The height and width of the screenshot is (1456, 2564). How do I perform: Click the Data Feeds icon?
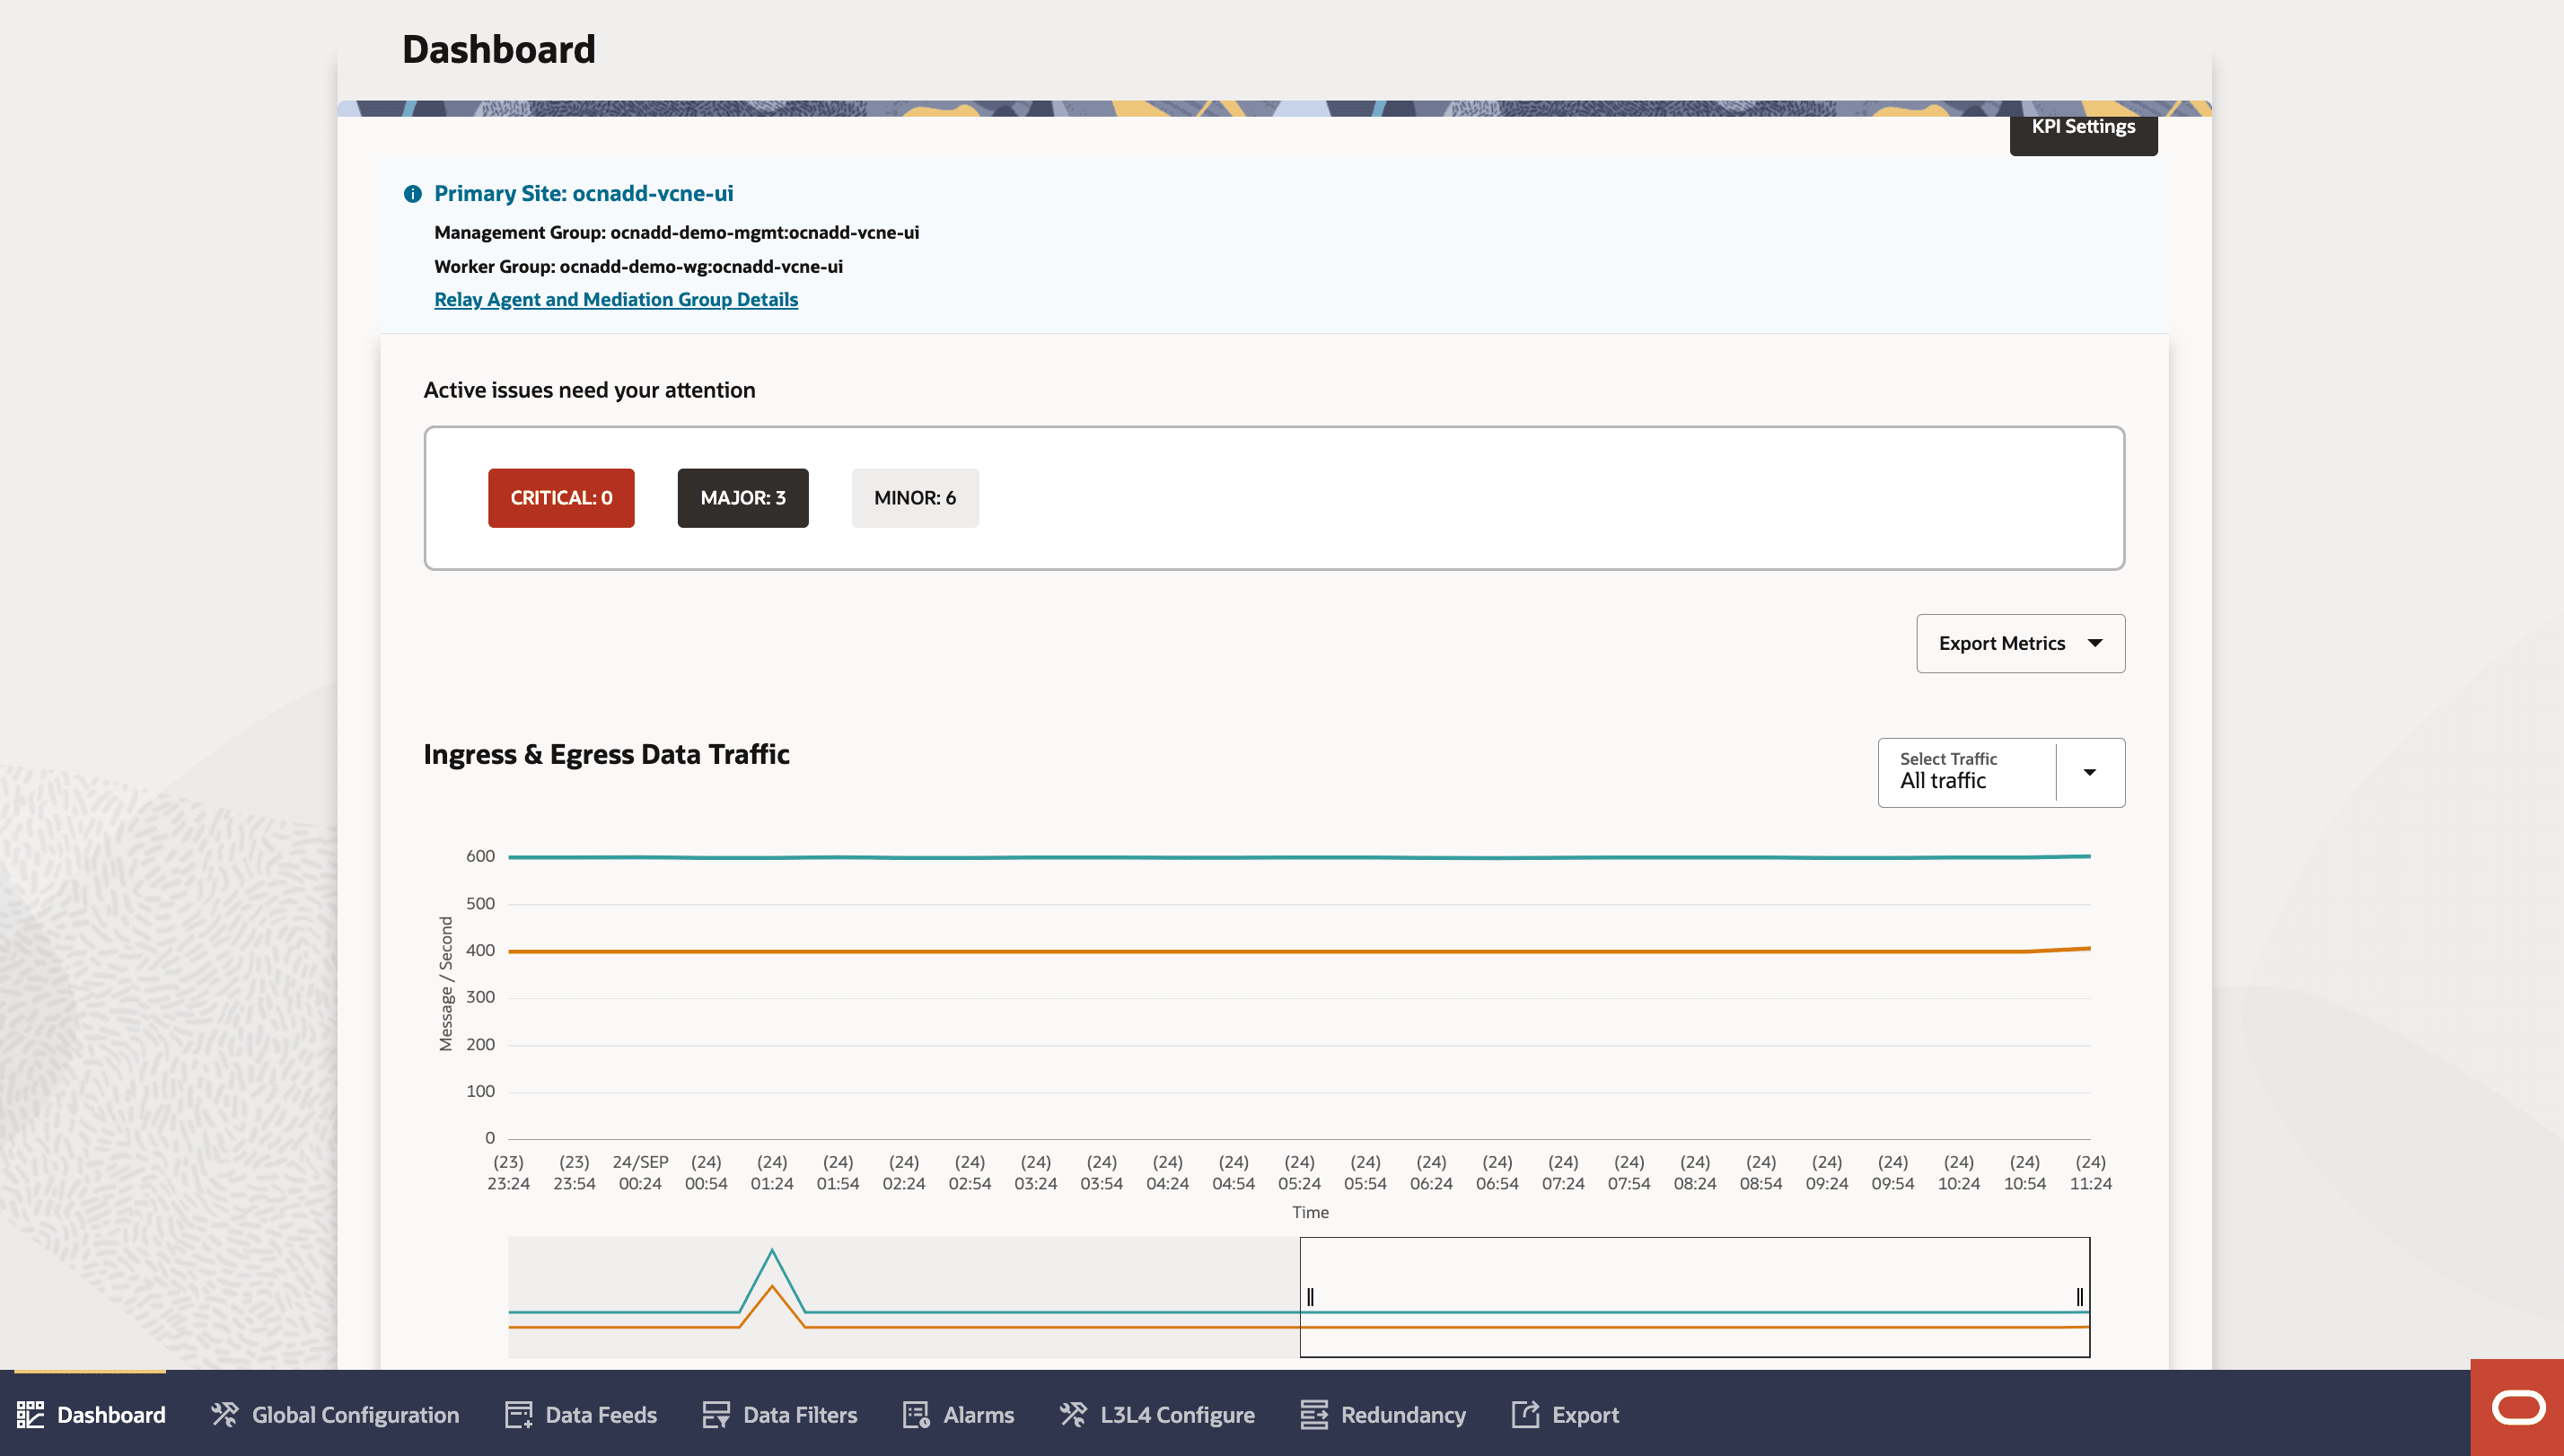click(x=518, y=1414)
